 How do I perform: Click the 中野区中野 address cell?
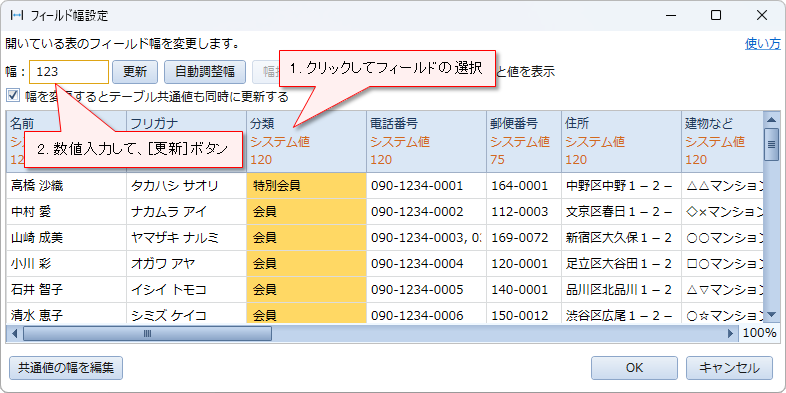pyautogui.click(x=621, y=186)
